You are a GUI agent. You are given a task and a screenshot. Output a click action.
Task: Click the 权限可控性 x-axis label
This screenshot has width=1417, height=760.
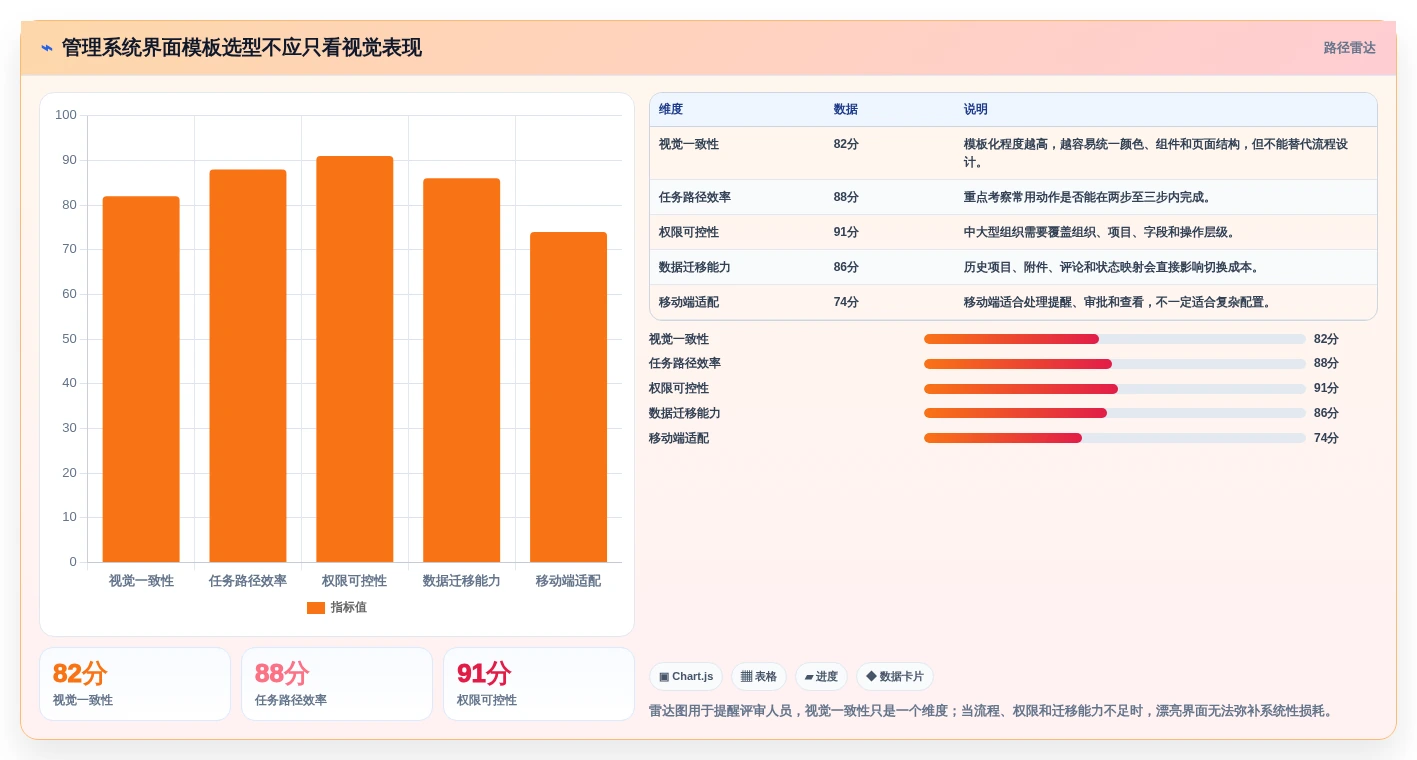(355, 581)
